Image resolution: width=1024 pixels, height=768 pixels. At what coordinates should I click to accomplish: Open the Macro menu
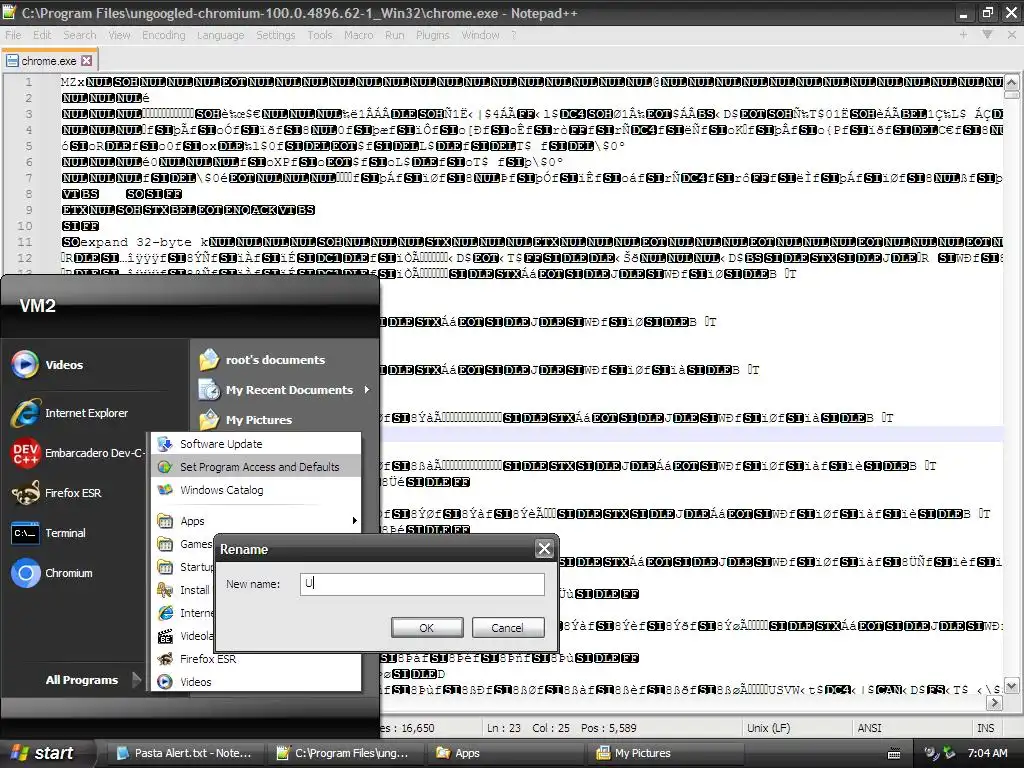click(359, 35)
